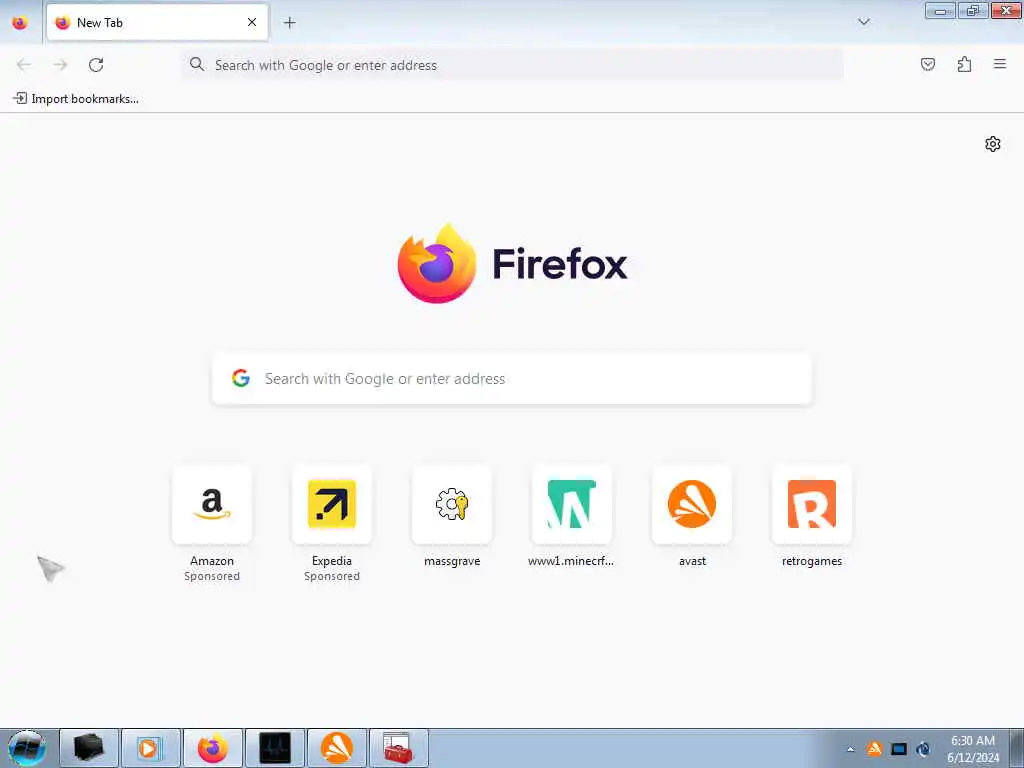Open new tab personalize gear

[993, 144]
